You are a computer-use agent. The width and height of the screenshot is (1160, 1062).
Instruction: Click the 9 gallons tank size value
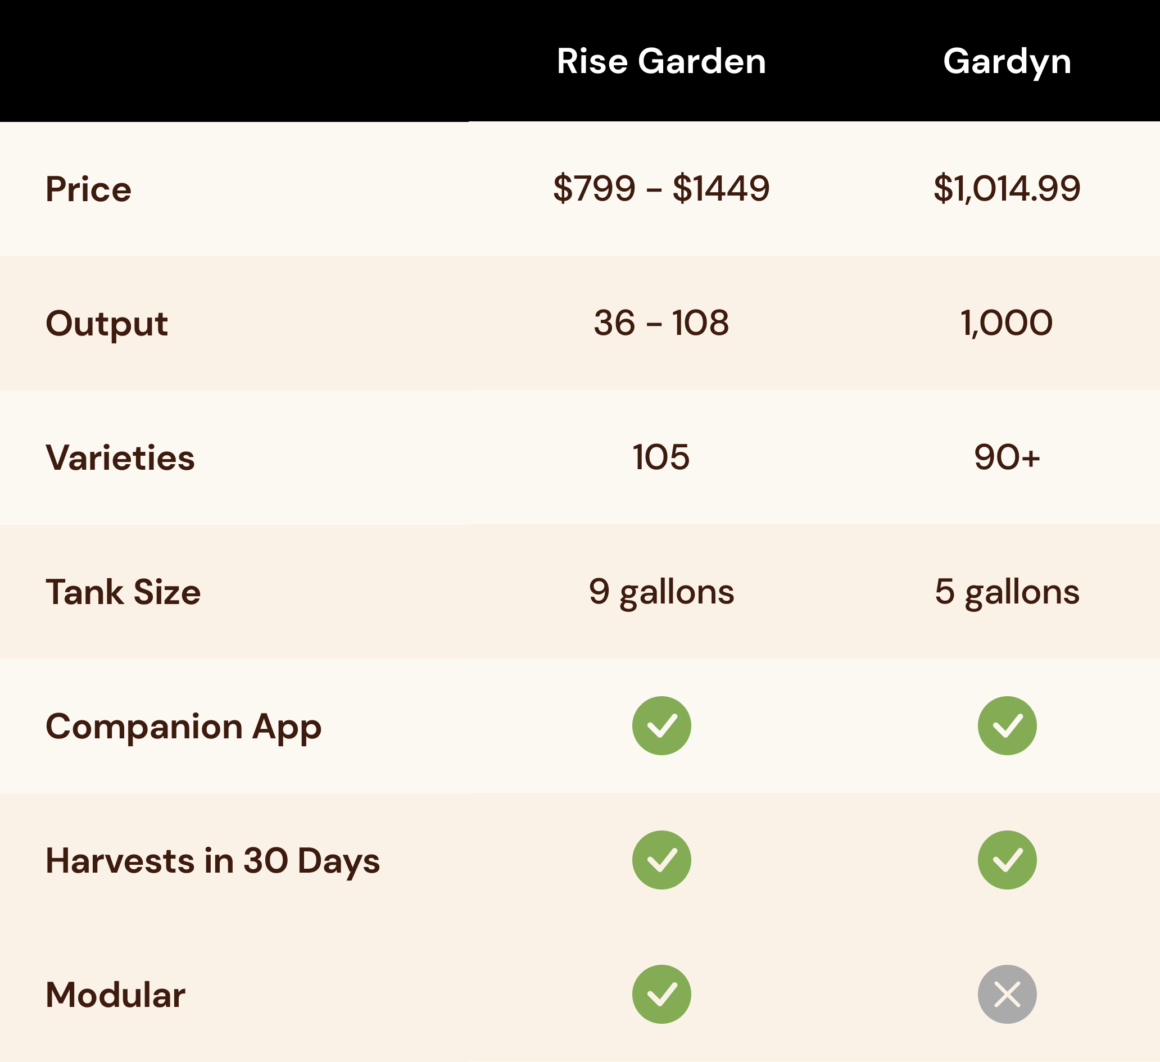pos(661,592)
